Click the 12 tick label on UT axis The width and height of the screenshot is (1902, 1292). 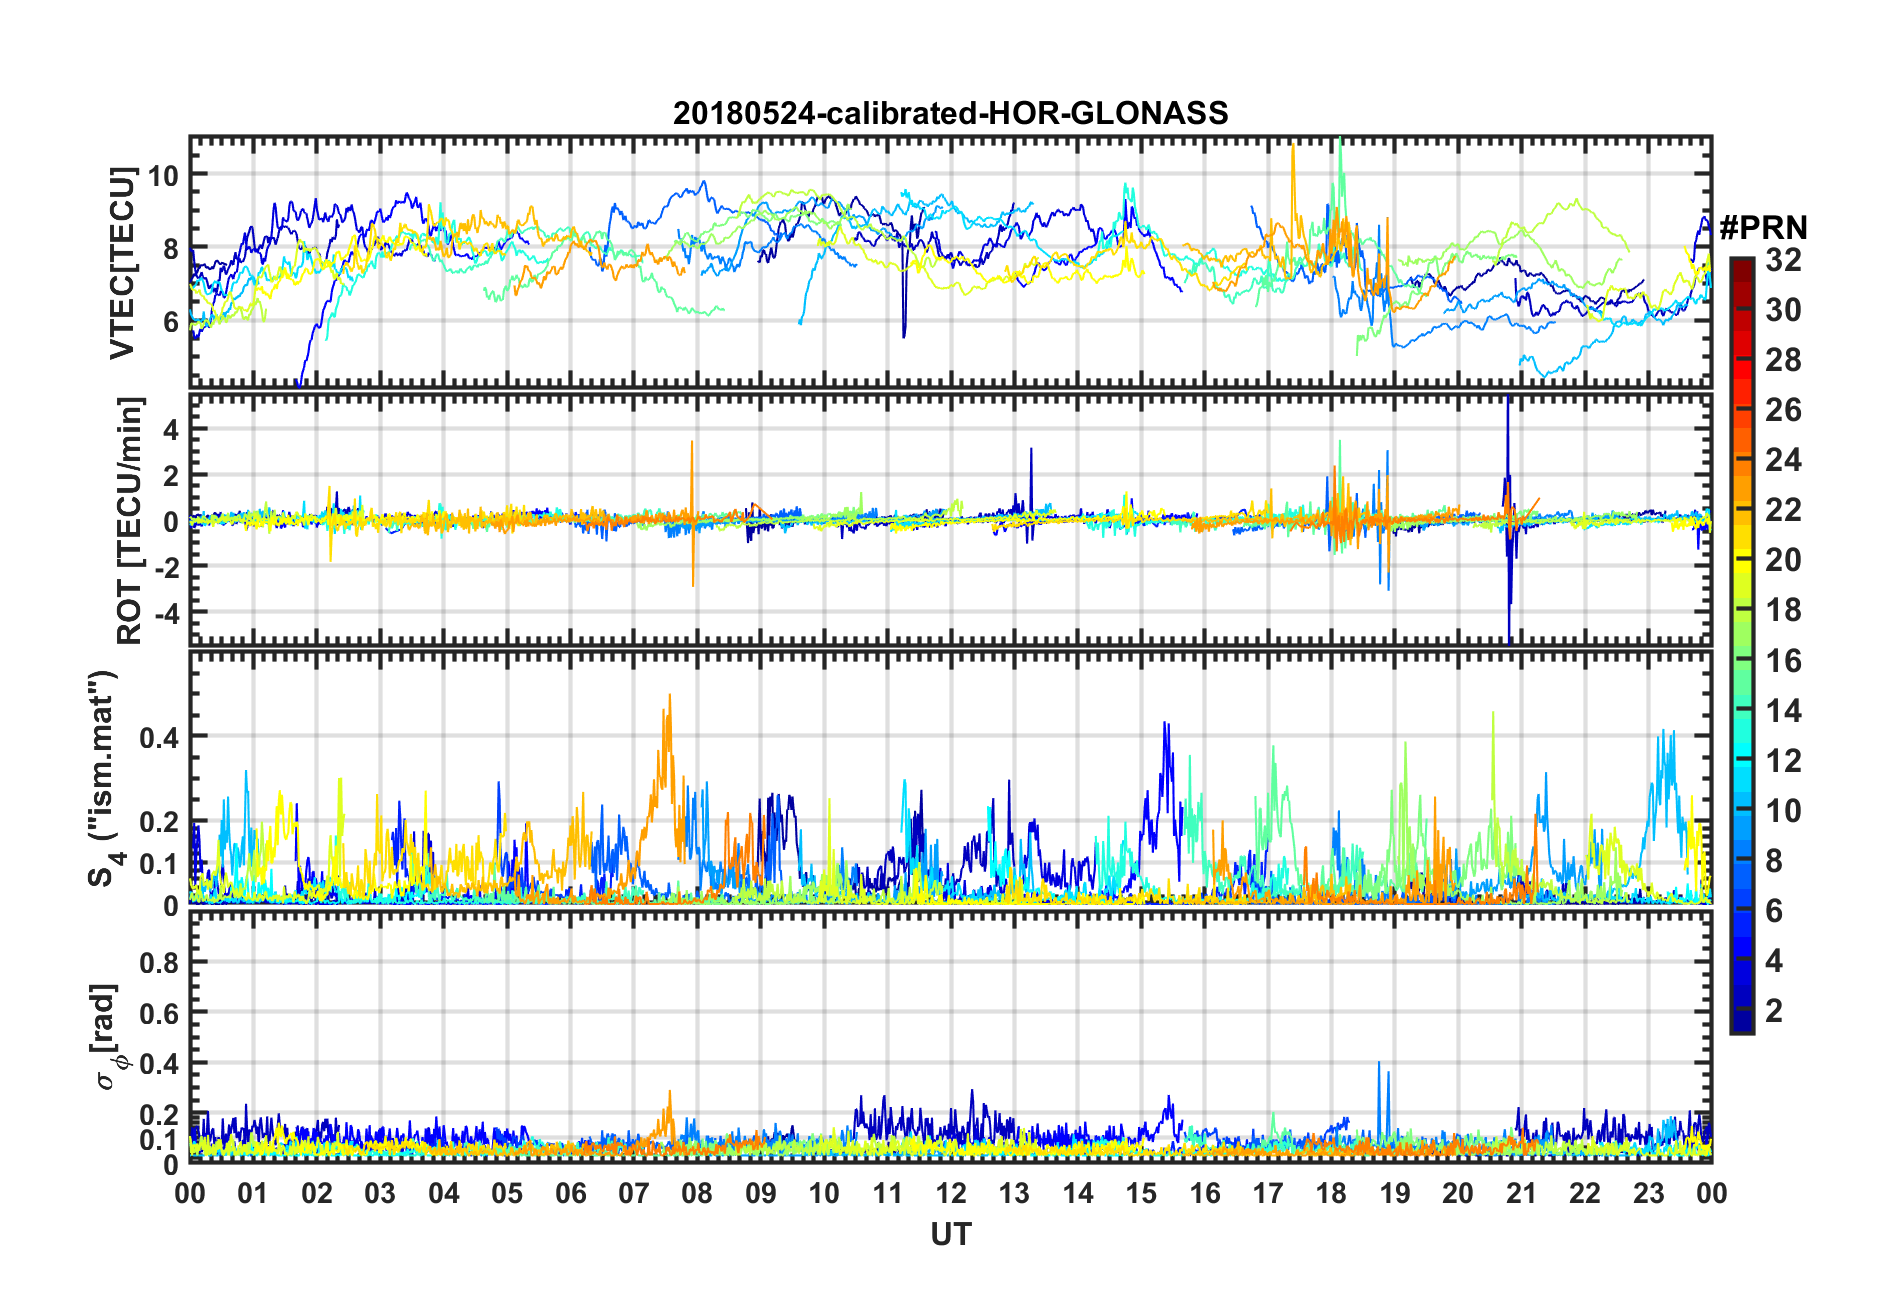pyautogui.click(x=950, y=1193)
